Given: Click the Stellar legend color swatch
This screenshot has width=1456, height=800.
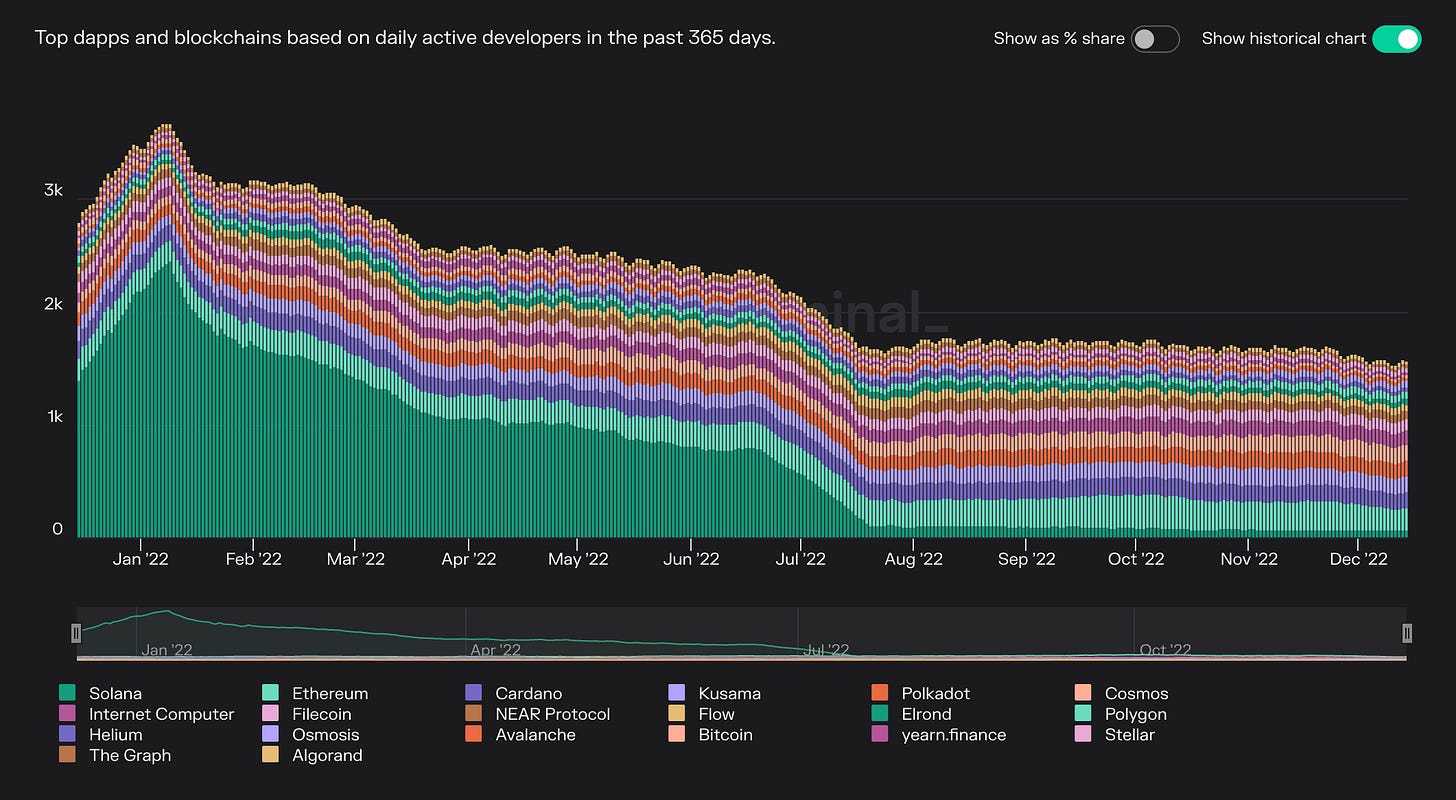Looking at the screenshot, I should click(1083, 734).
